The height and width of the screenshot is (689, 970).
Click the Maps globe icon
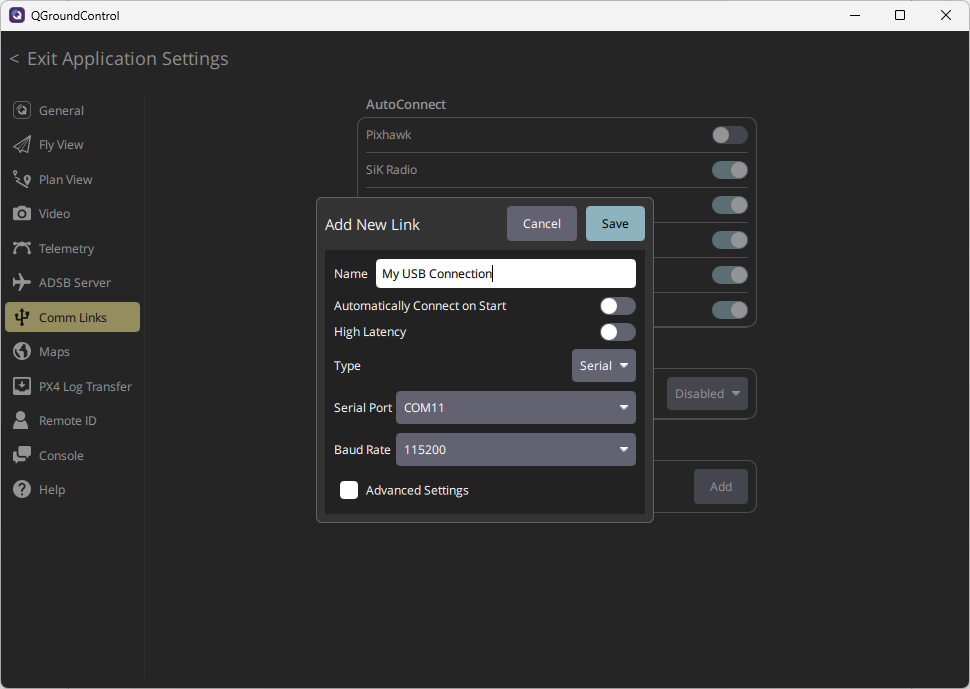pyautogui.click(x=22, y=352)
